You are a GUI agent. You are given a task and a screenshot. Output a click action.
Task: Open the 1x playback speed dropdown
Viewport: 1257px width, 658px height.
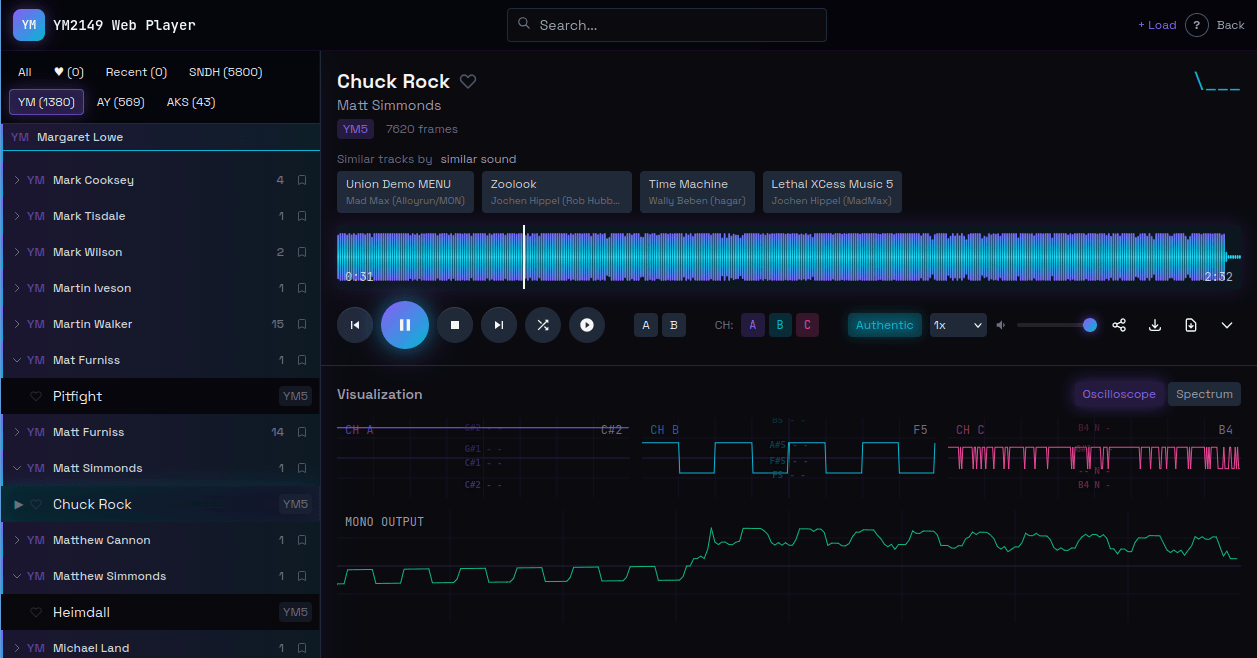(x=958, y=325)
